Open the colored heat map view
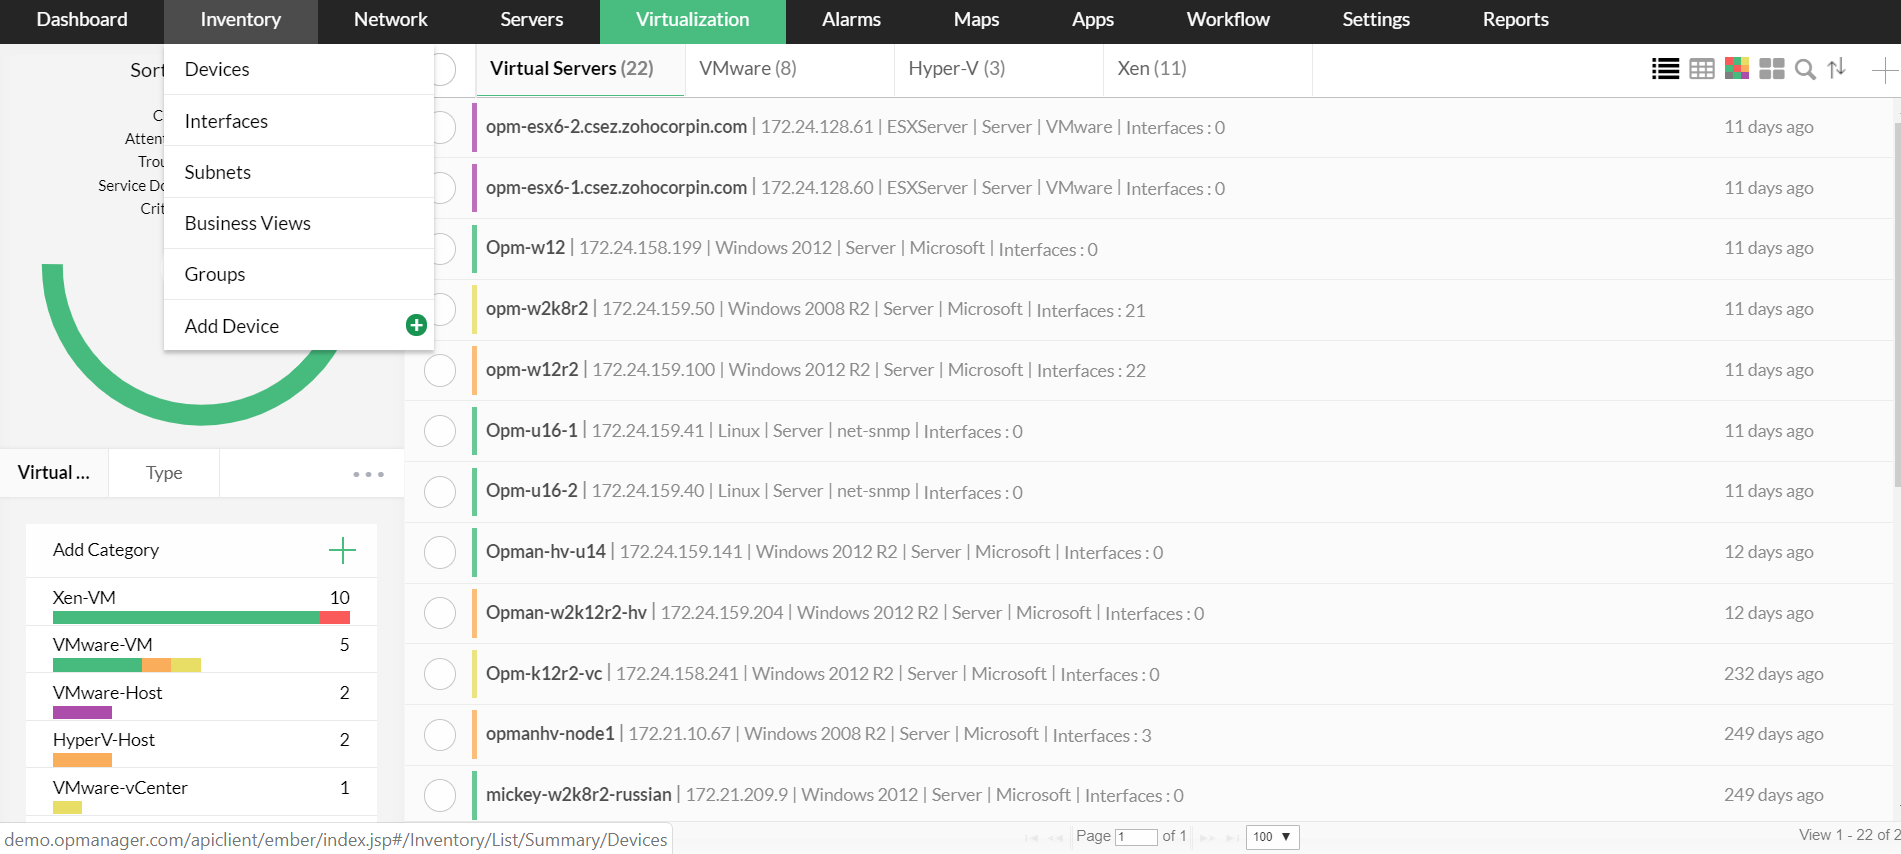Screen dimensions: 1901x854 1737,69
